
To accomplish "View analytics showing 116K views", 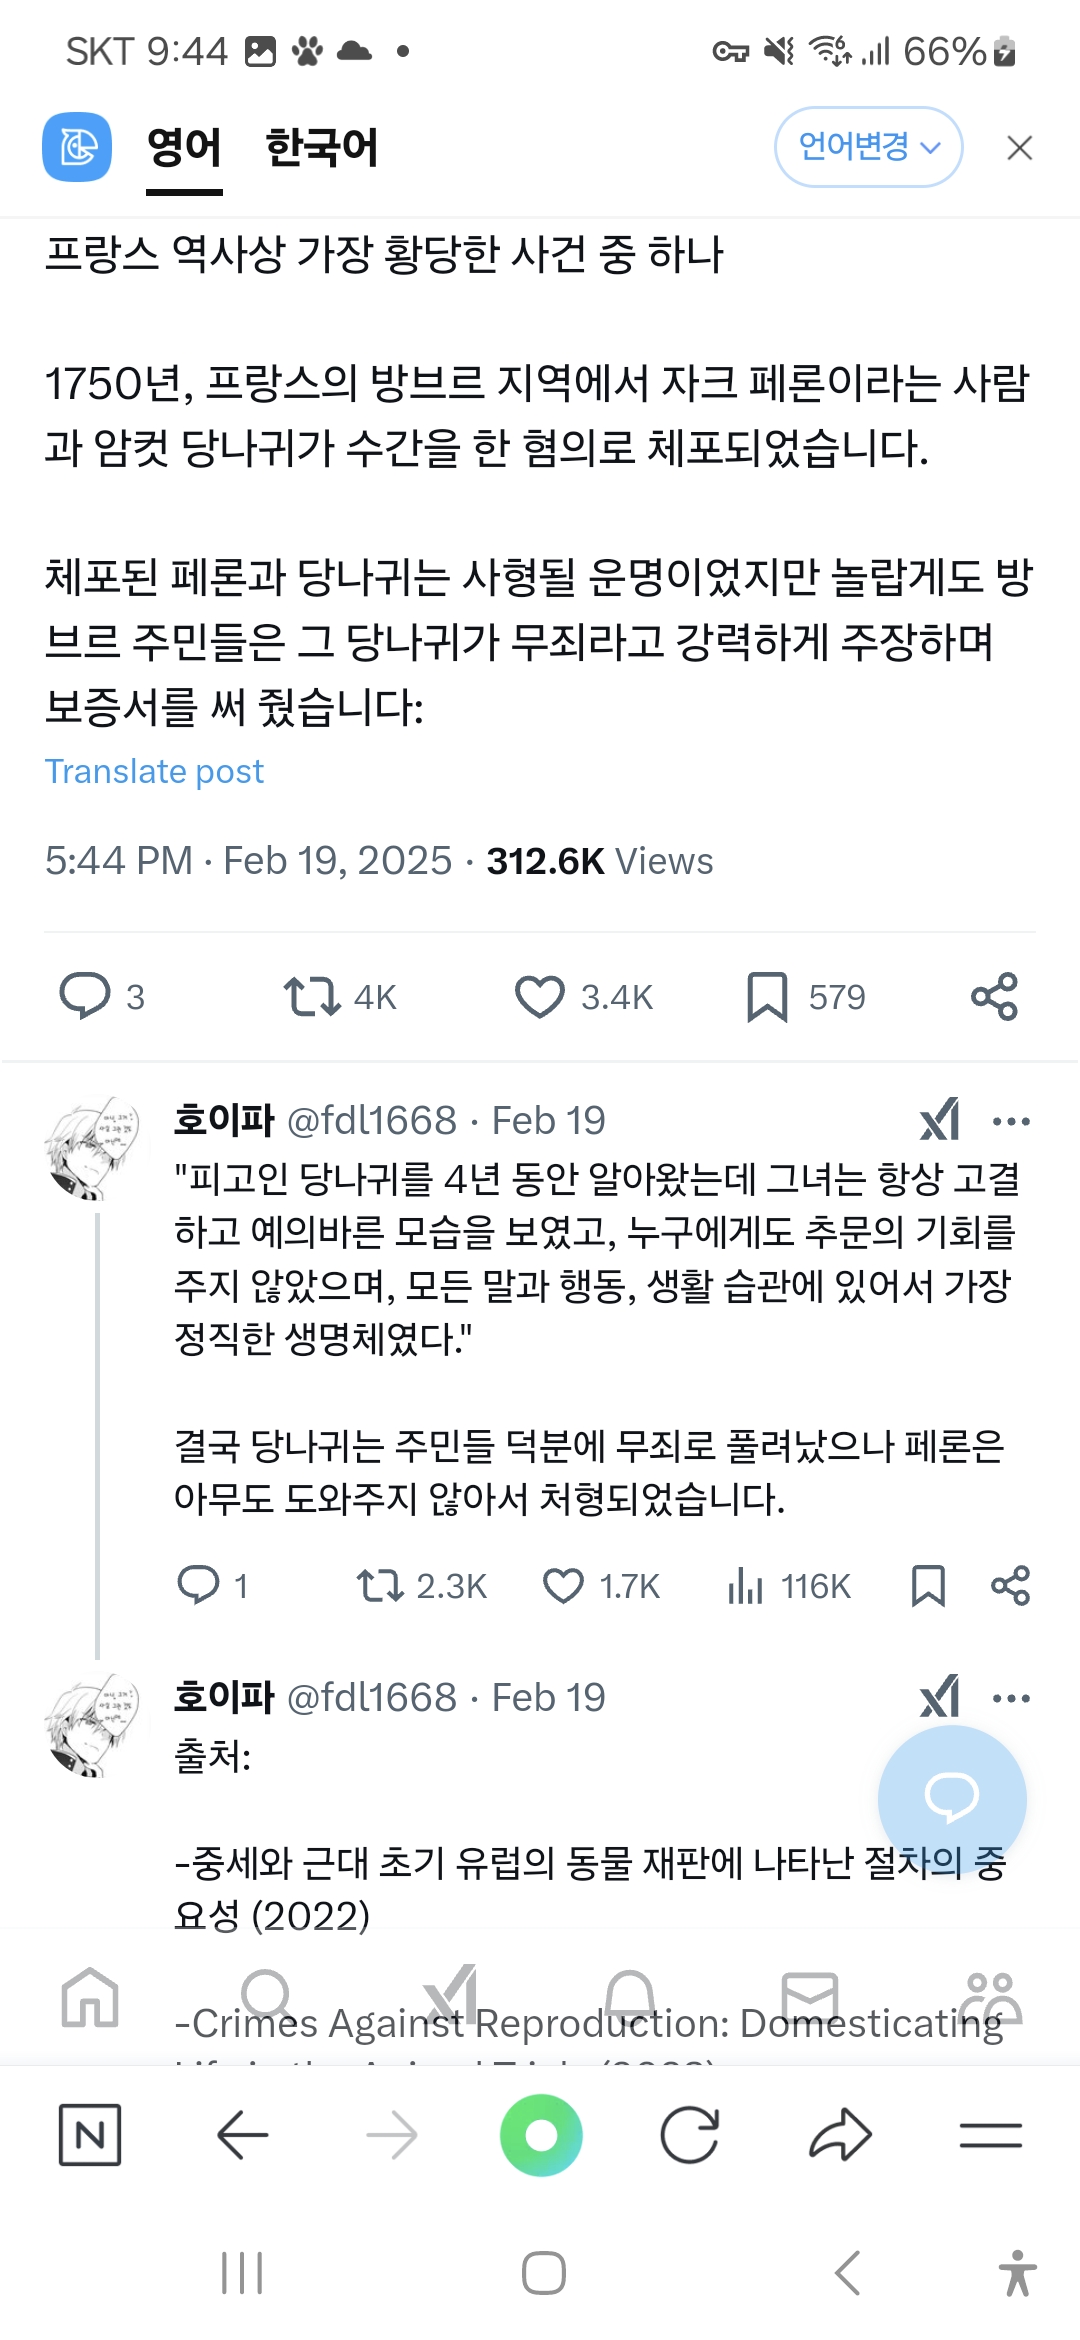I will pos(746,1586).
